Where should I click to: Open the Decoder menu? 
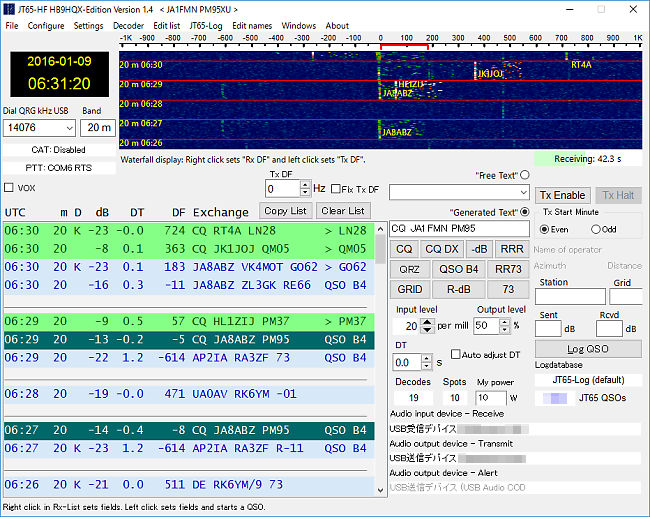coord(129,26)
